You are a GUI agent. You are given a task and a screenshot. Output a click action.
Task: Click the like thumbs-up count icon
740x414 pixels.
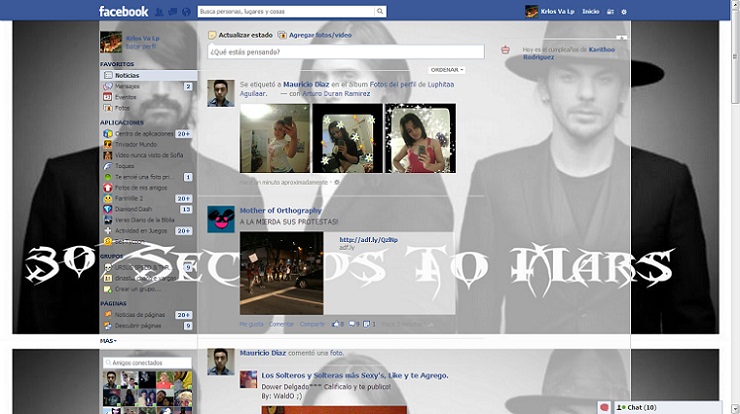coord(336,324)
